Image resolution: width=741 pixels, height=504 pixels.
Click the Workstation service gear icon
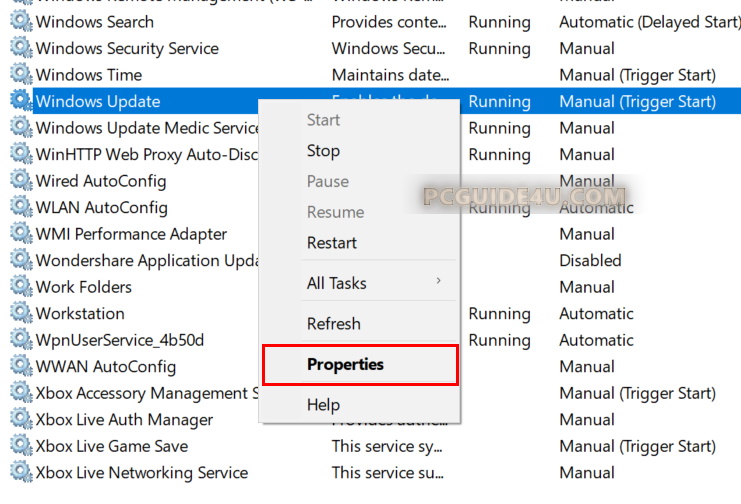[x=20, y=314]
